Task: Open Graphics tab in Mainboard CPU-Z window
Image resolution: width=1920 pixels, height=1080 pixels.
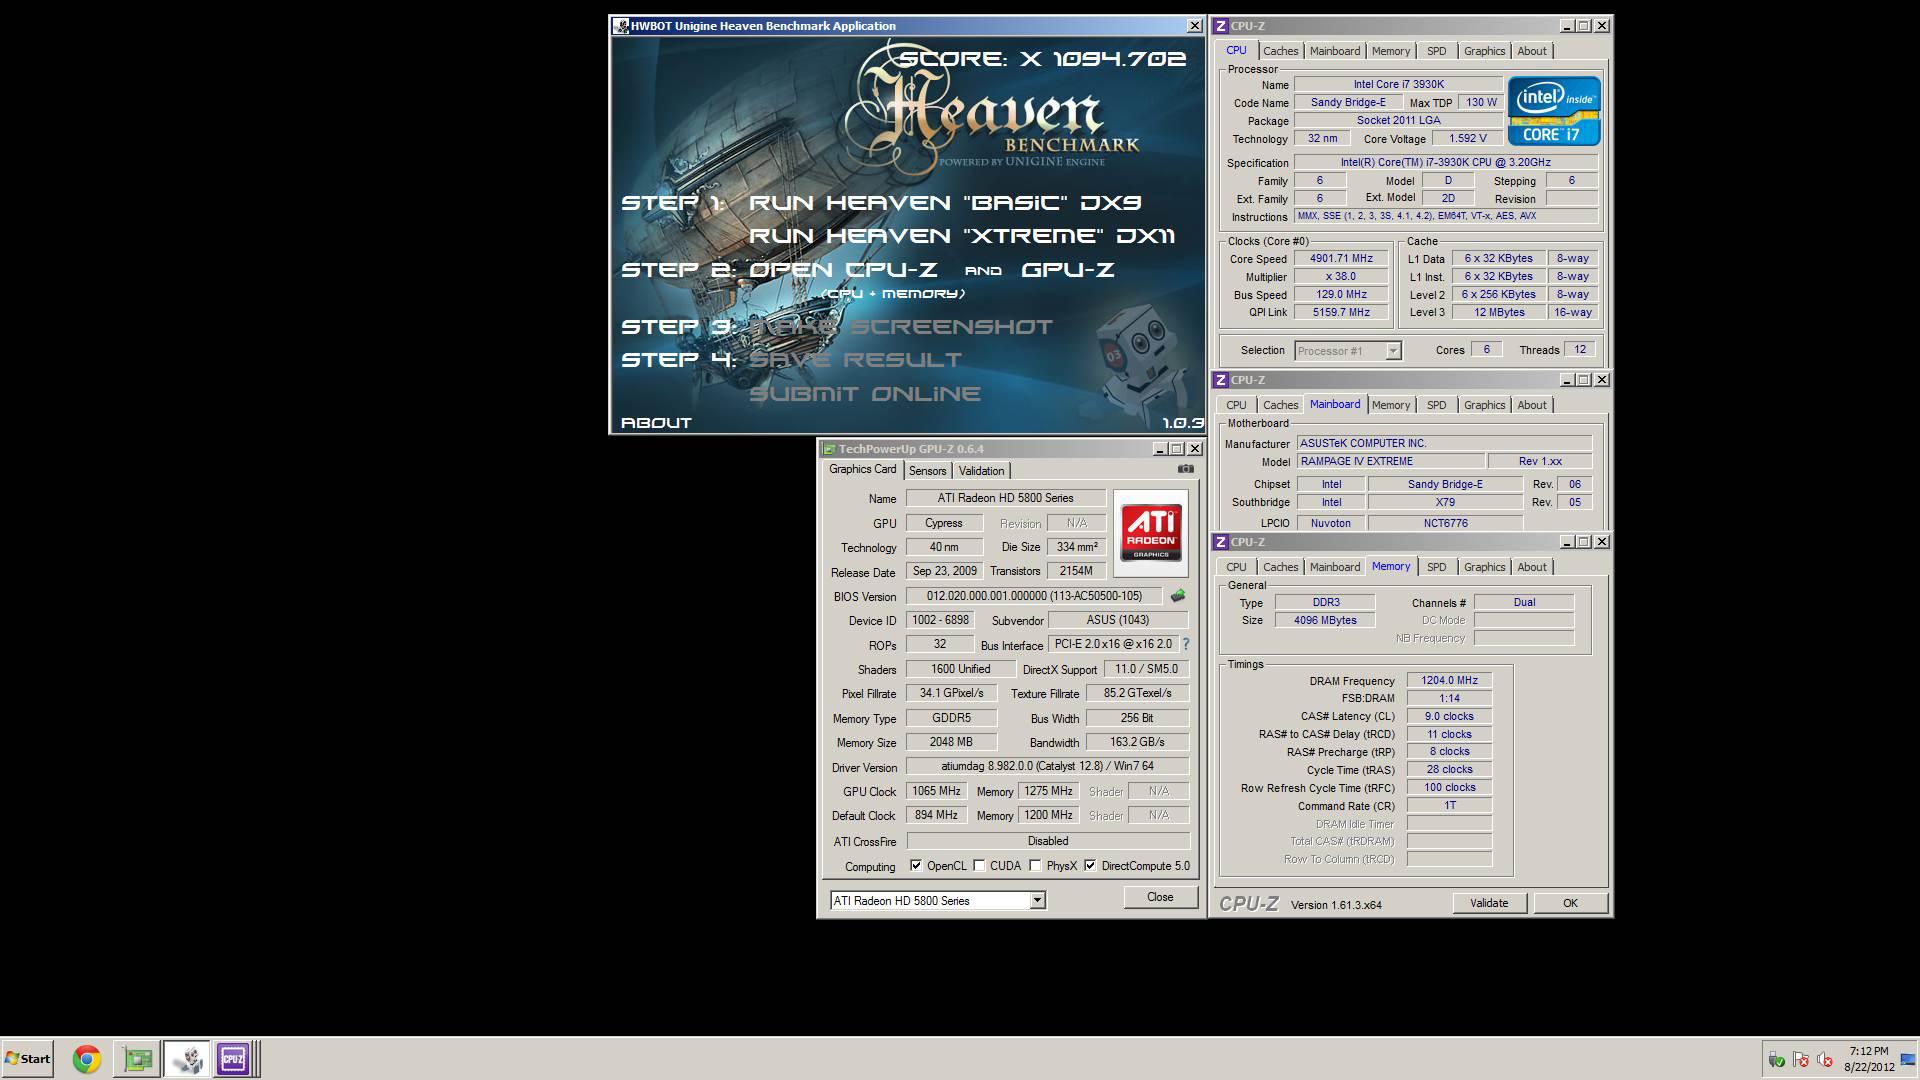Action: coord(1484,405)
